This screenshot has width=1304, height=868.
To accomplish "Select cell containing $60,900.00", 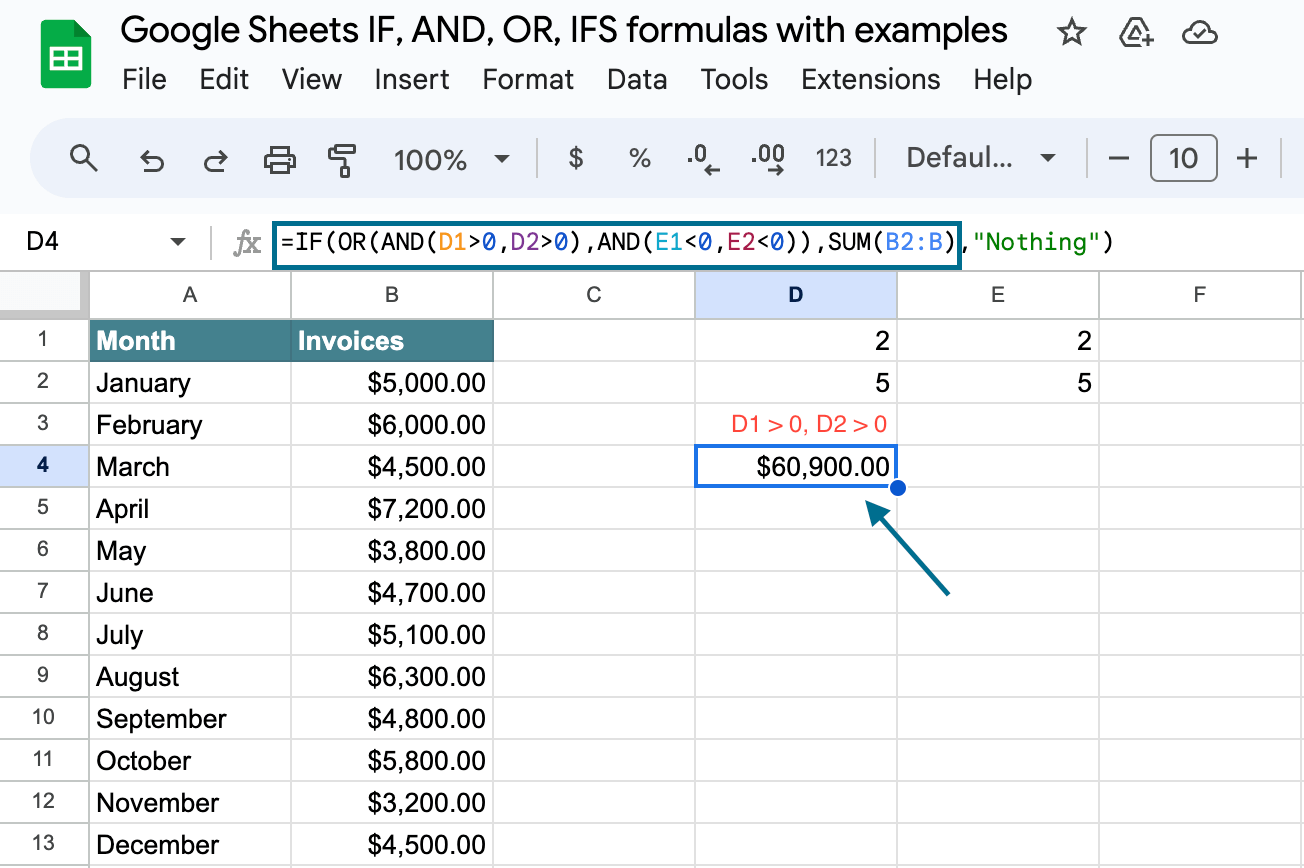I will click(x=796, y=467).
